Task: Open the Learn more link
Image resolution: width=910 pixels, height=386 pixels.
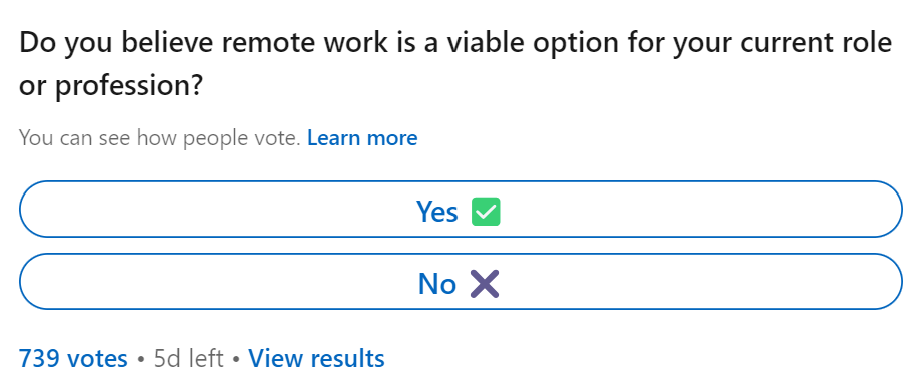Action: point(362,138)
